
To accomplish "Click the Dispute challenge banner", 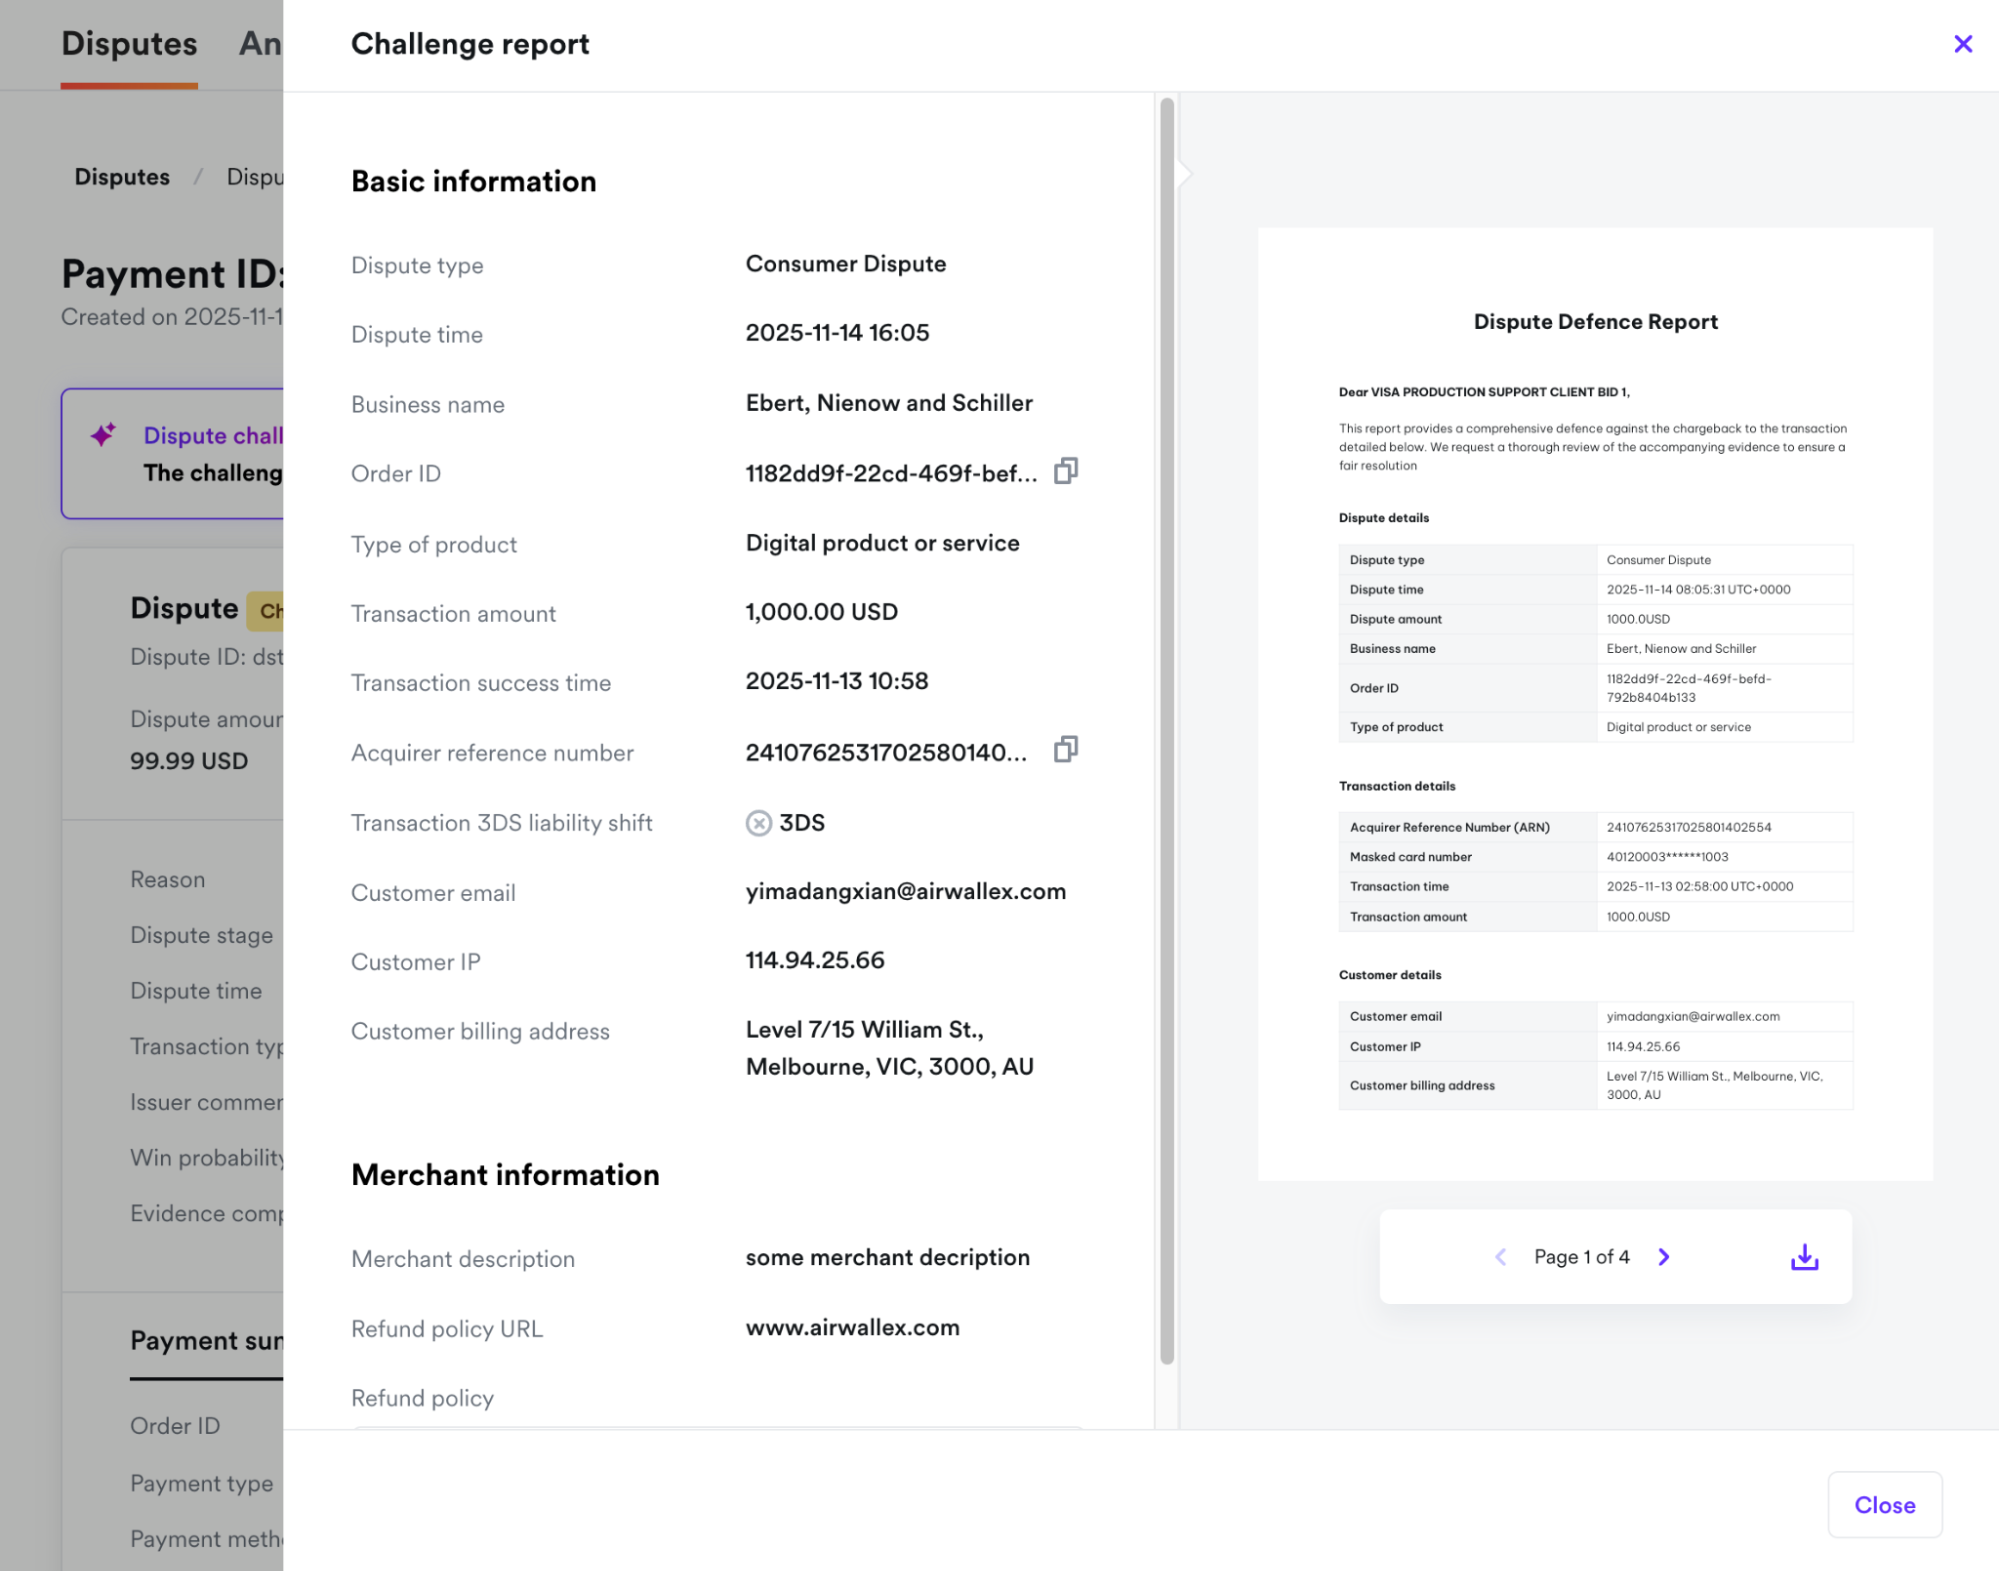I will (180, 453).
